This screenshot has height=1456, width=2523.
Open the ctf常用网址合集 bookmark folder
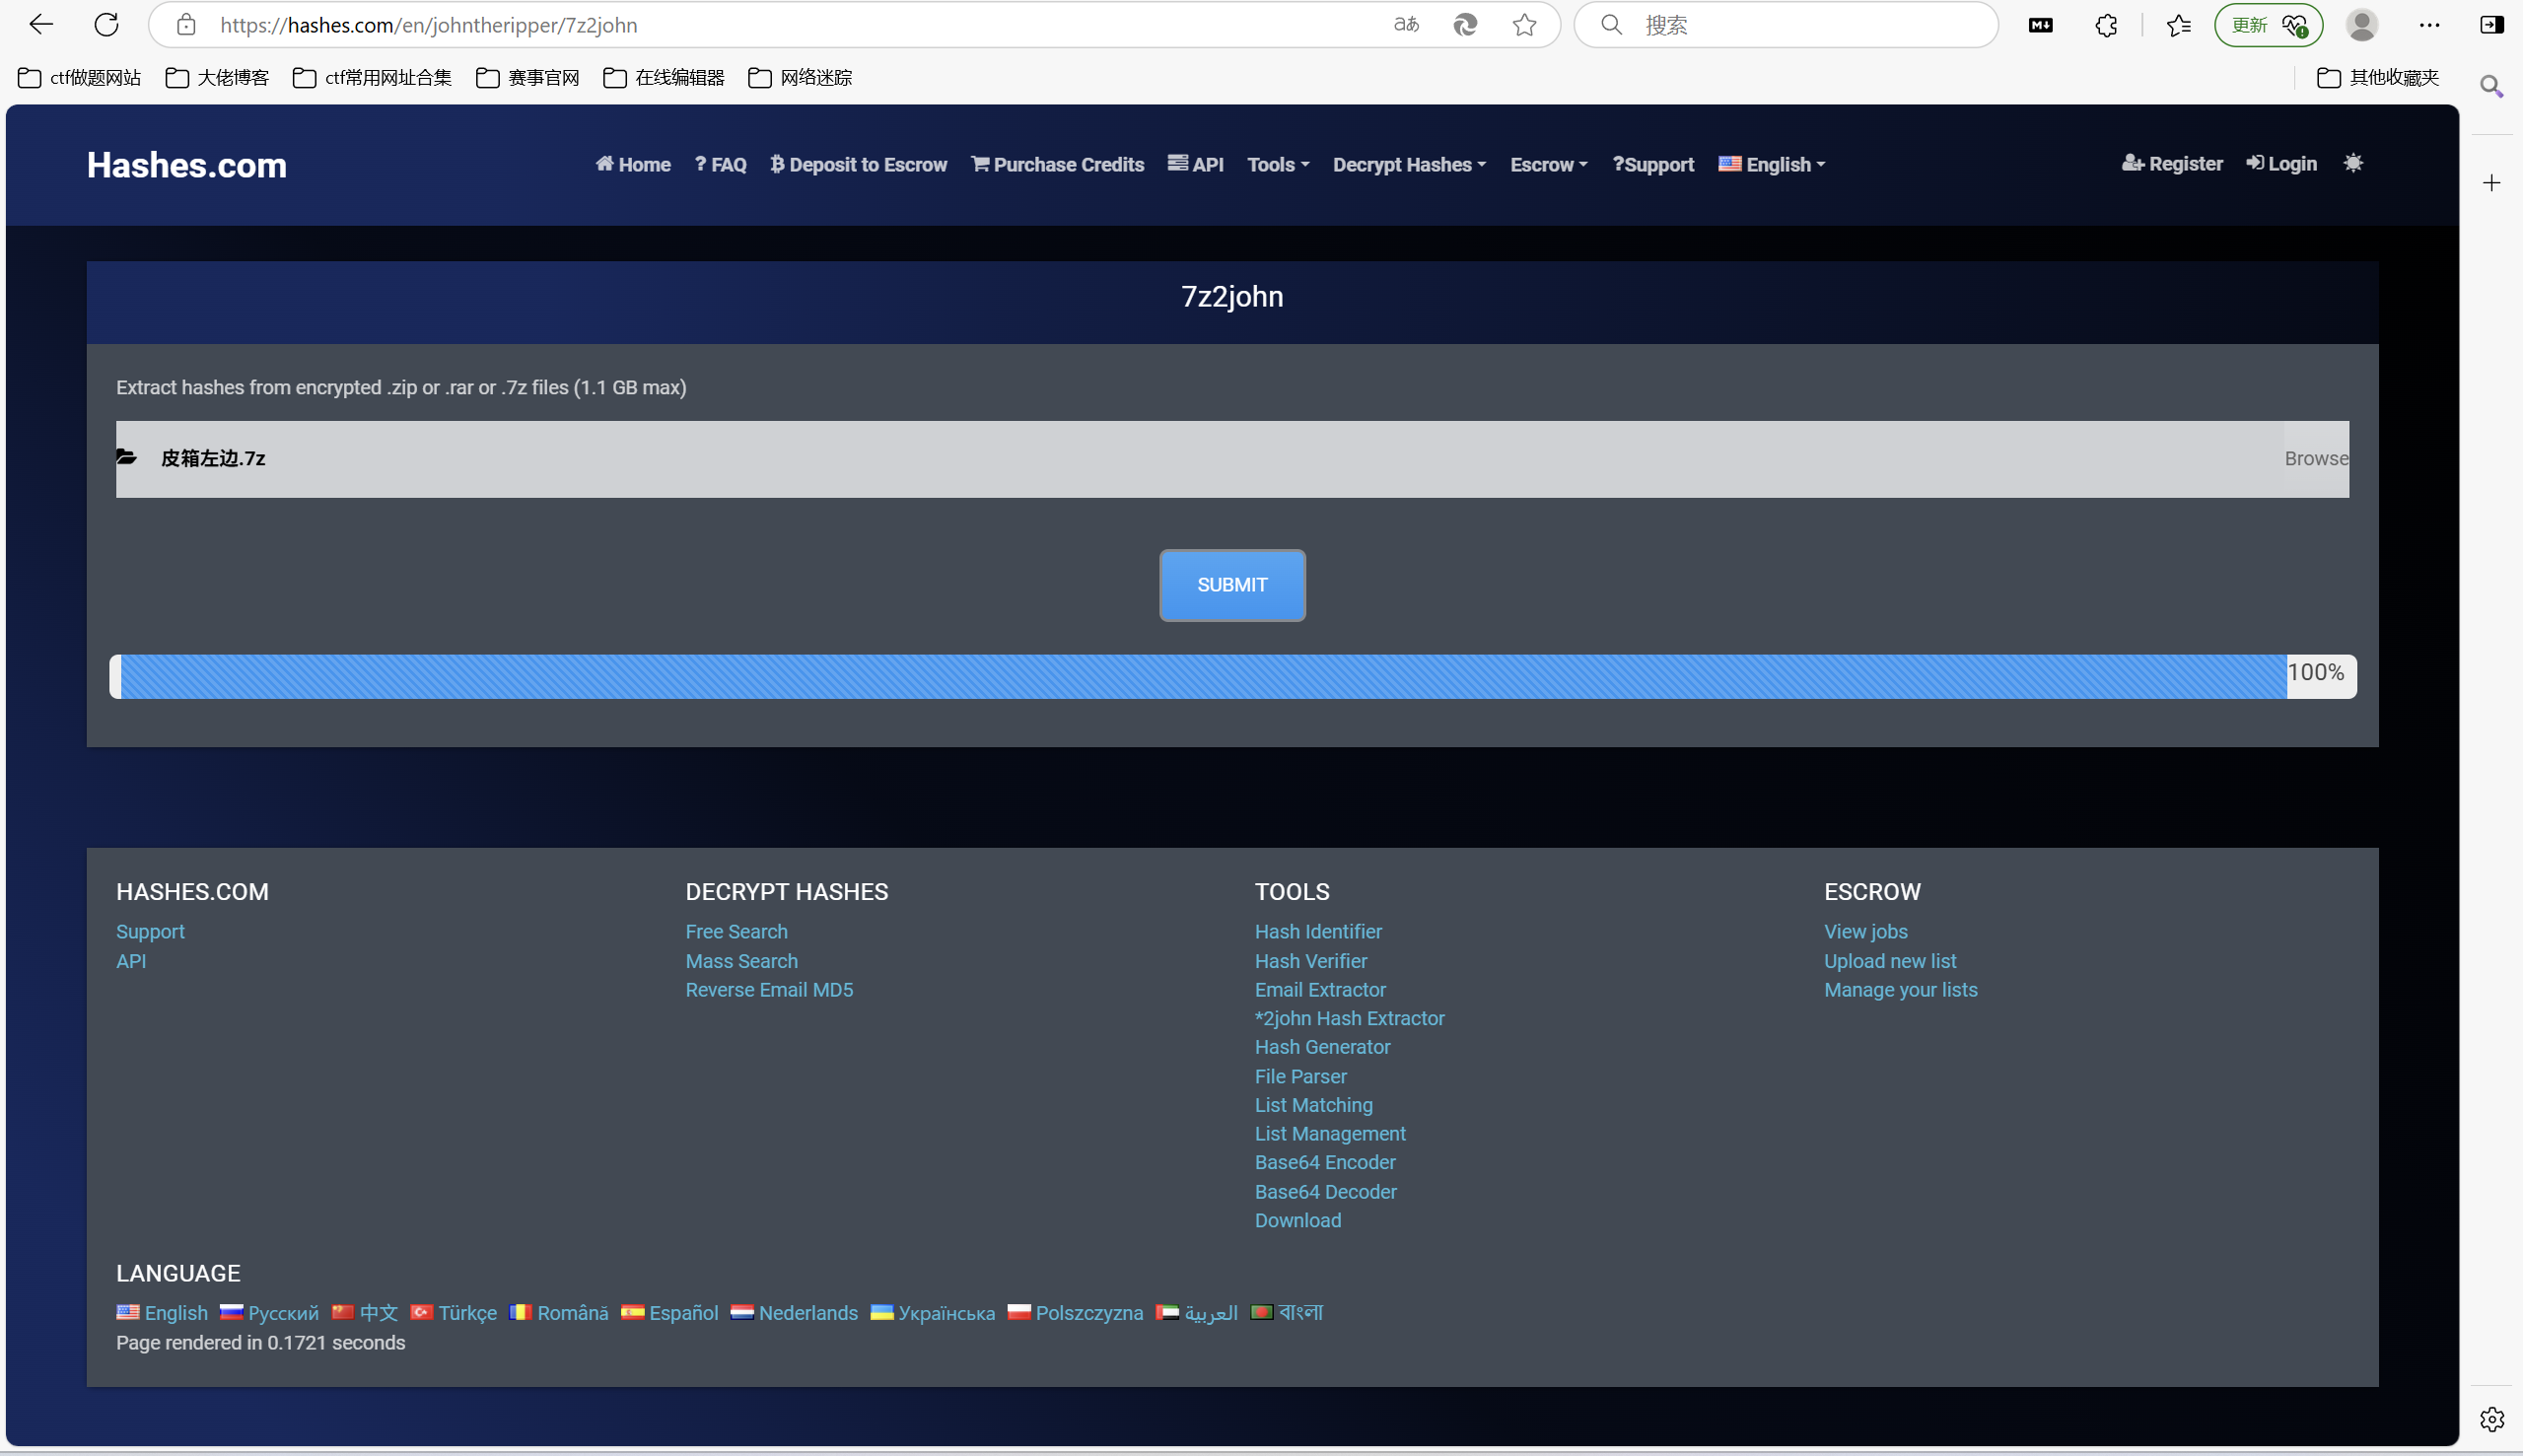click(372, 77)
